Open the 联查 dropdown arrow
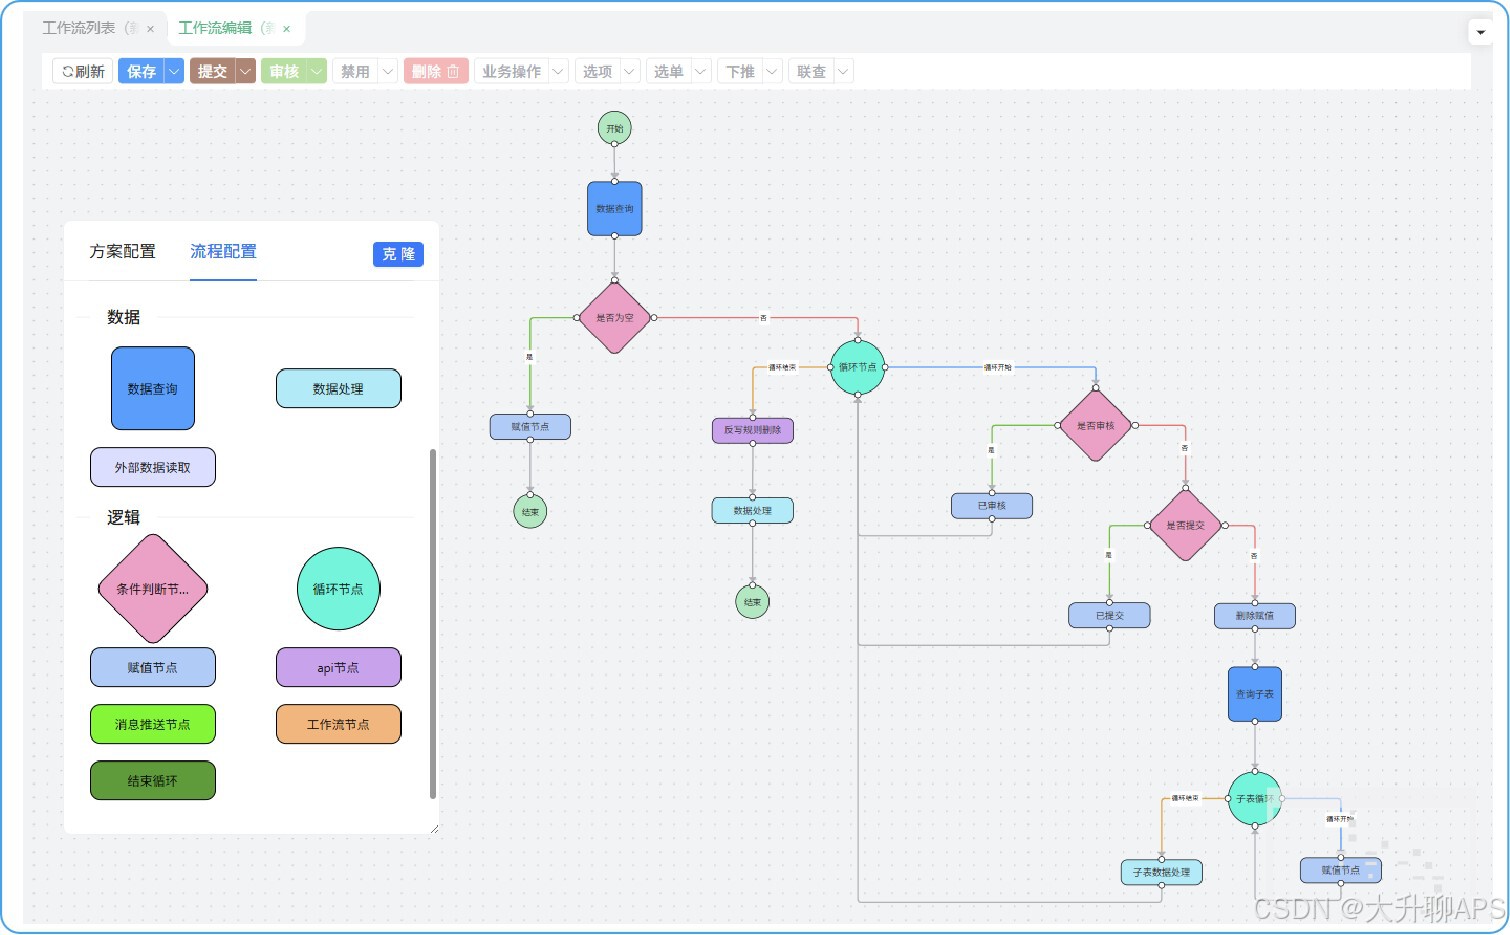 [x=843, y=71]
